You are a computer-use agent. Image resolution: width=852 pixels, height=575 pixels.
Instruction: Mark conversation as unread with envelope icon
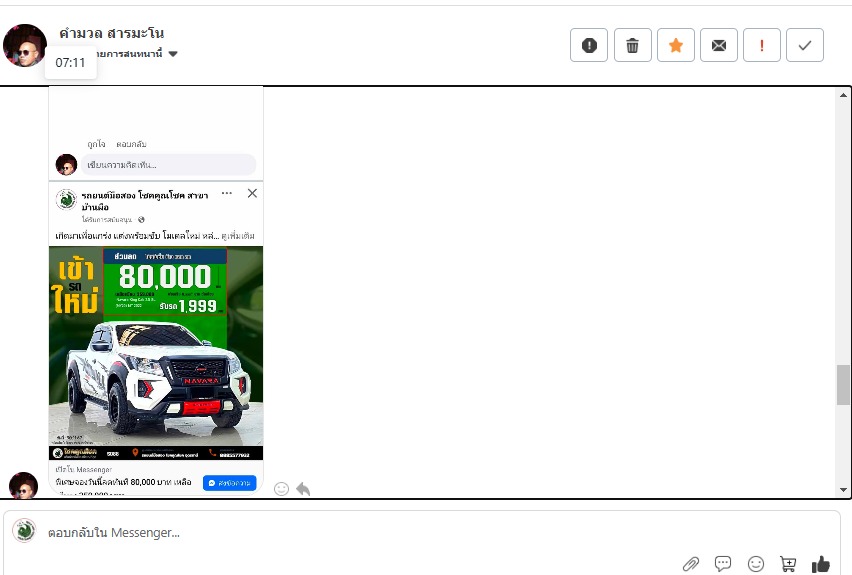[x=719, y=45]
